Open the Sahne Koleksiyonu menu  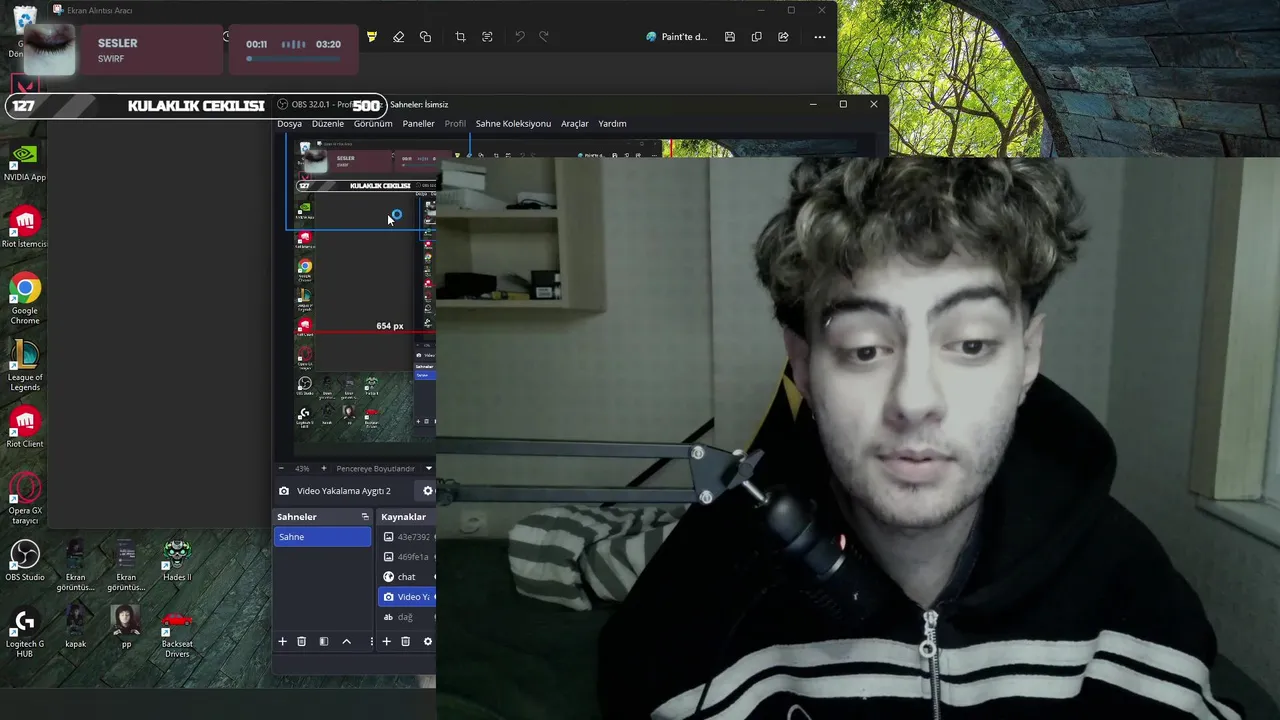[x=513, y=124]
